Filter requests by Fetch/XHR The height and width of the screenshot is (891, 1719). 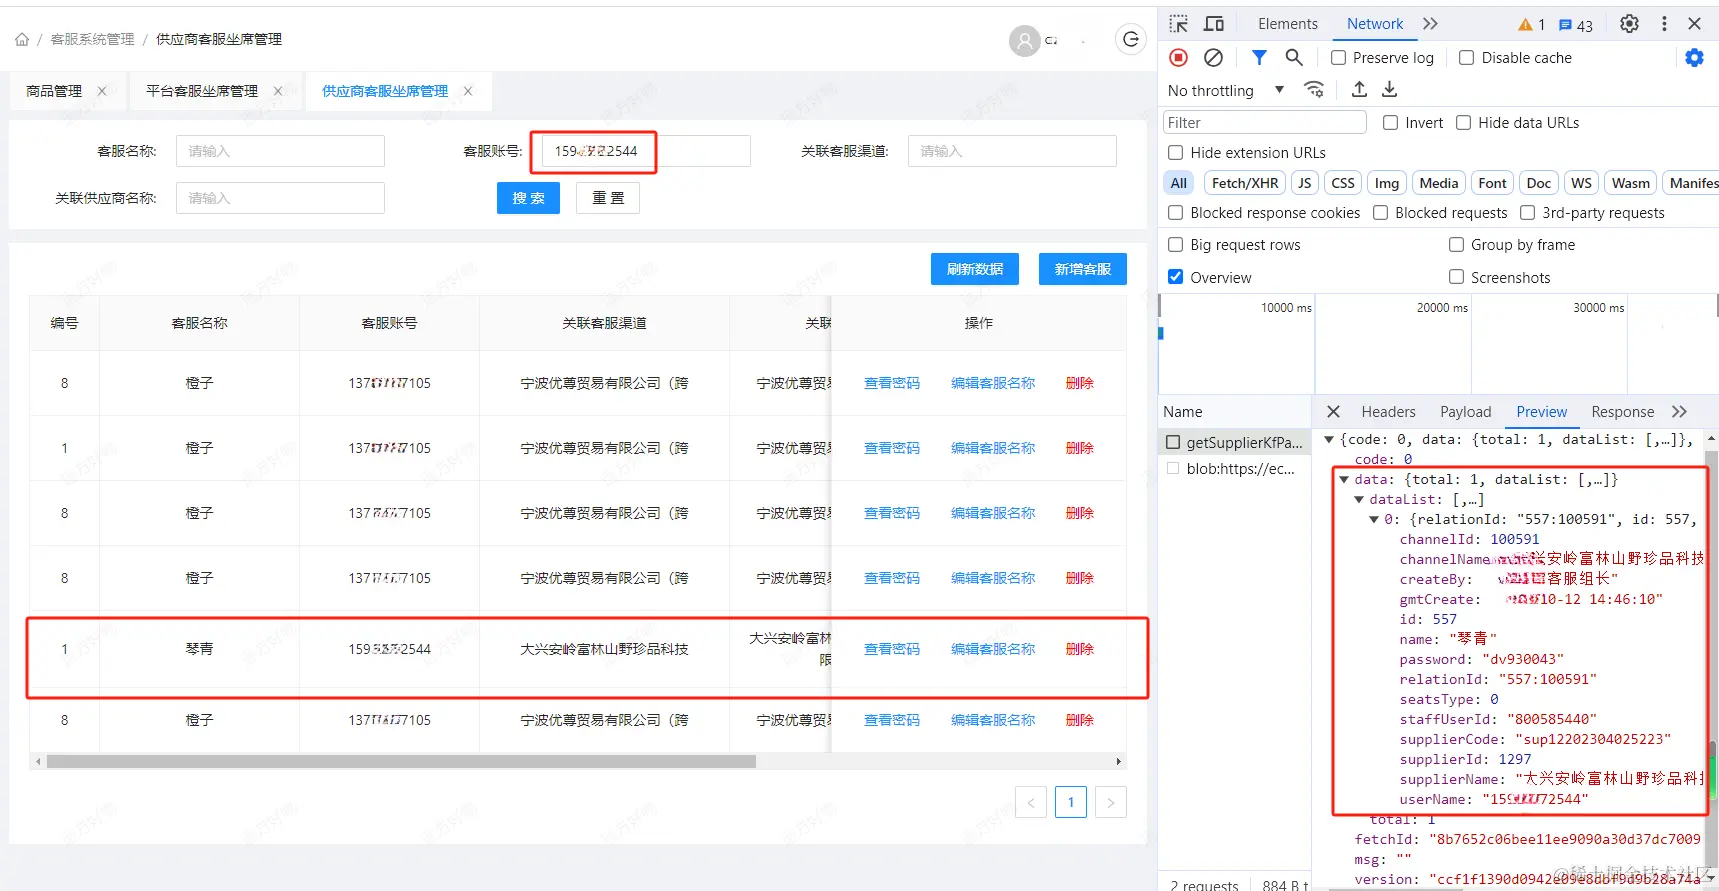1245,183
